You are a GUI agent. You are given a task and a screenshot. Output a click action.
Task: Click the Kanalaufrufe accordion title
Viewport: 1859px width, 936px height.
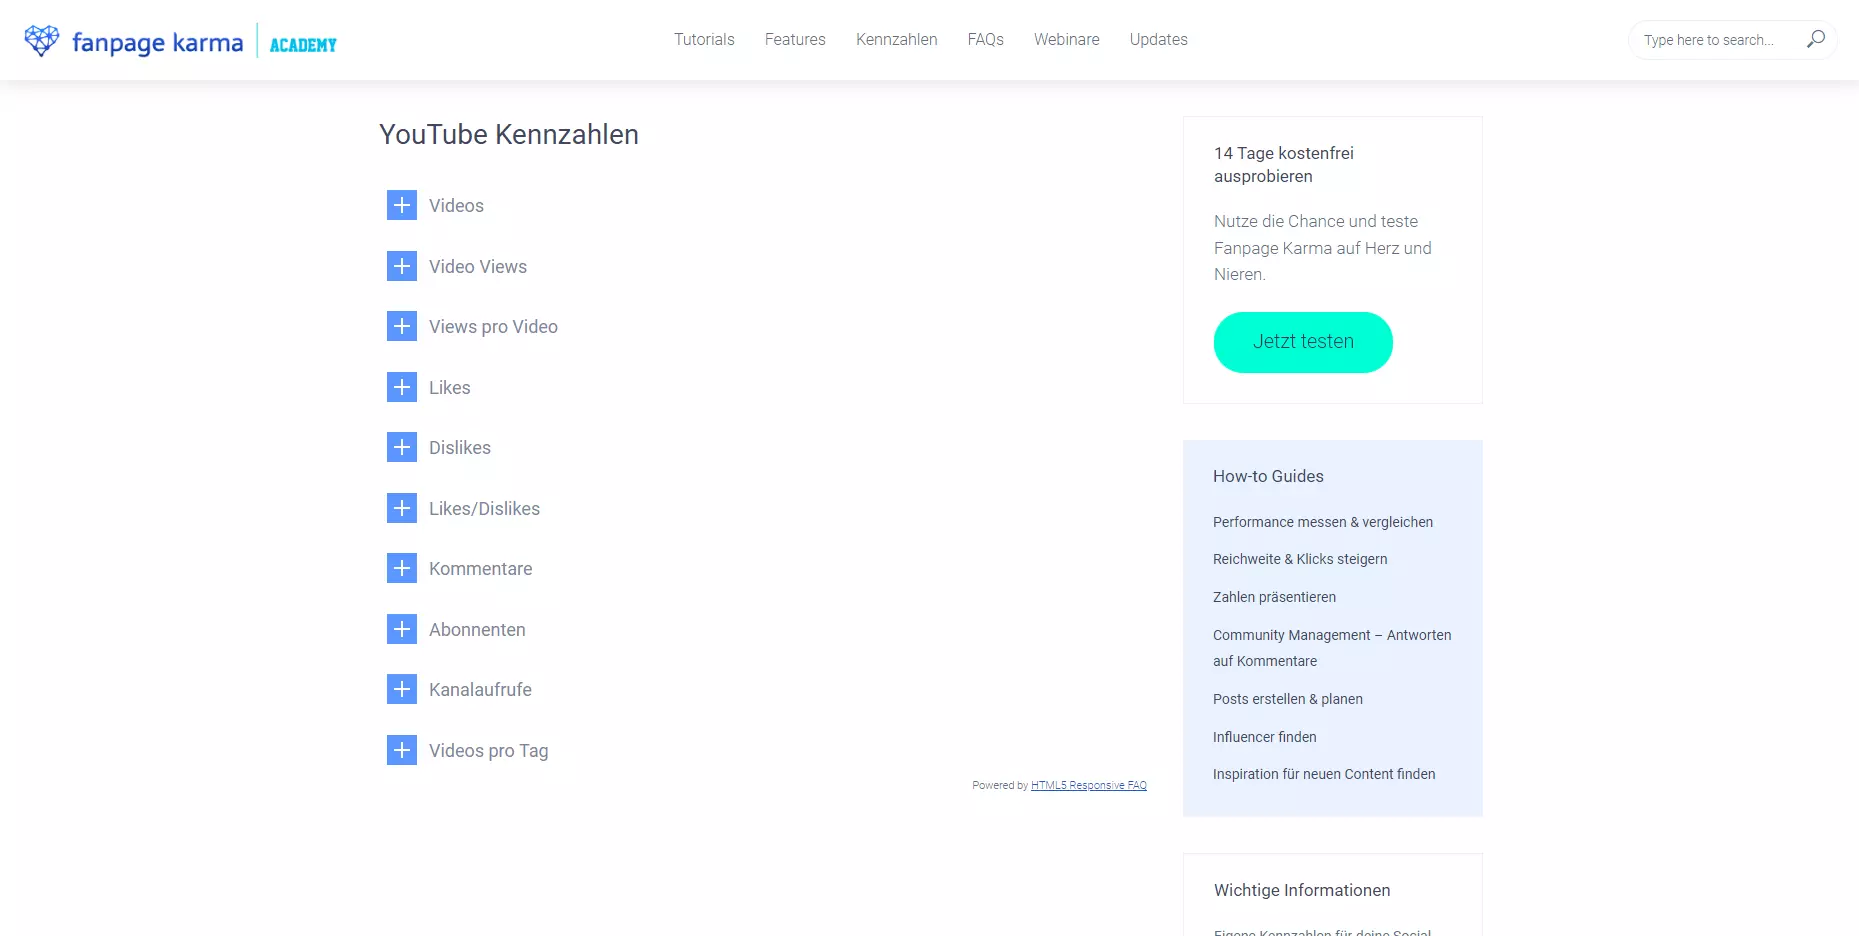(x=480, y=689)
